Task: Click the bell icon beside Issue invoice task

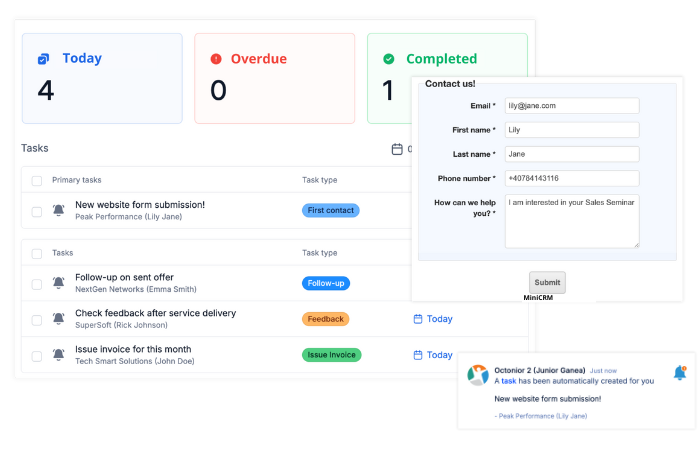Action: tap(59, 355)
